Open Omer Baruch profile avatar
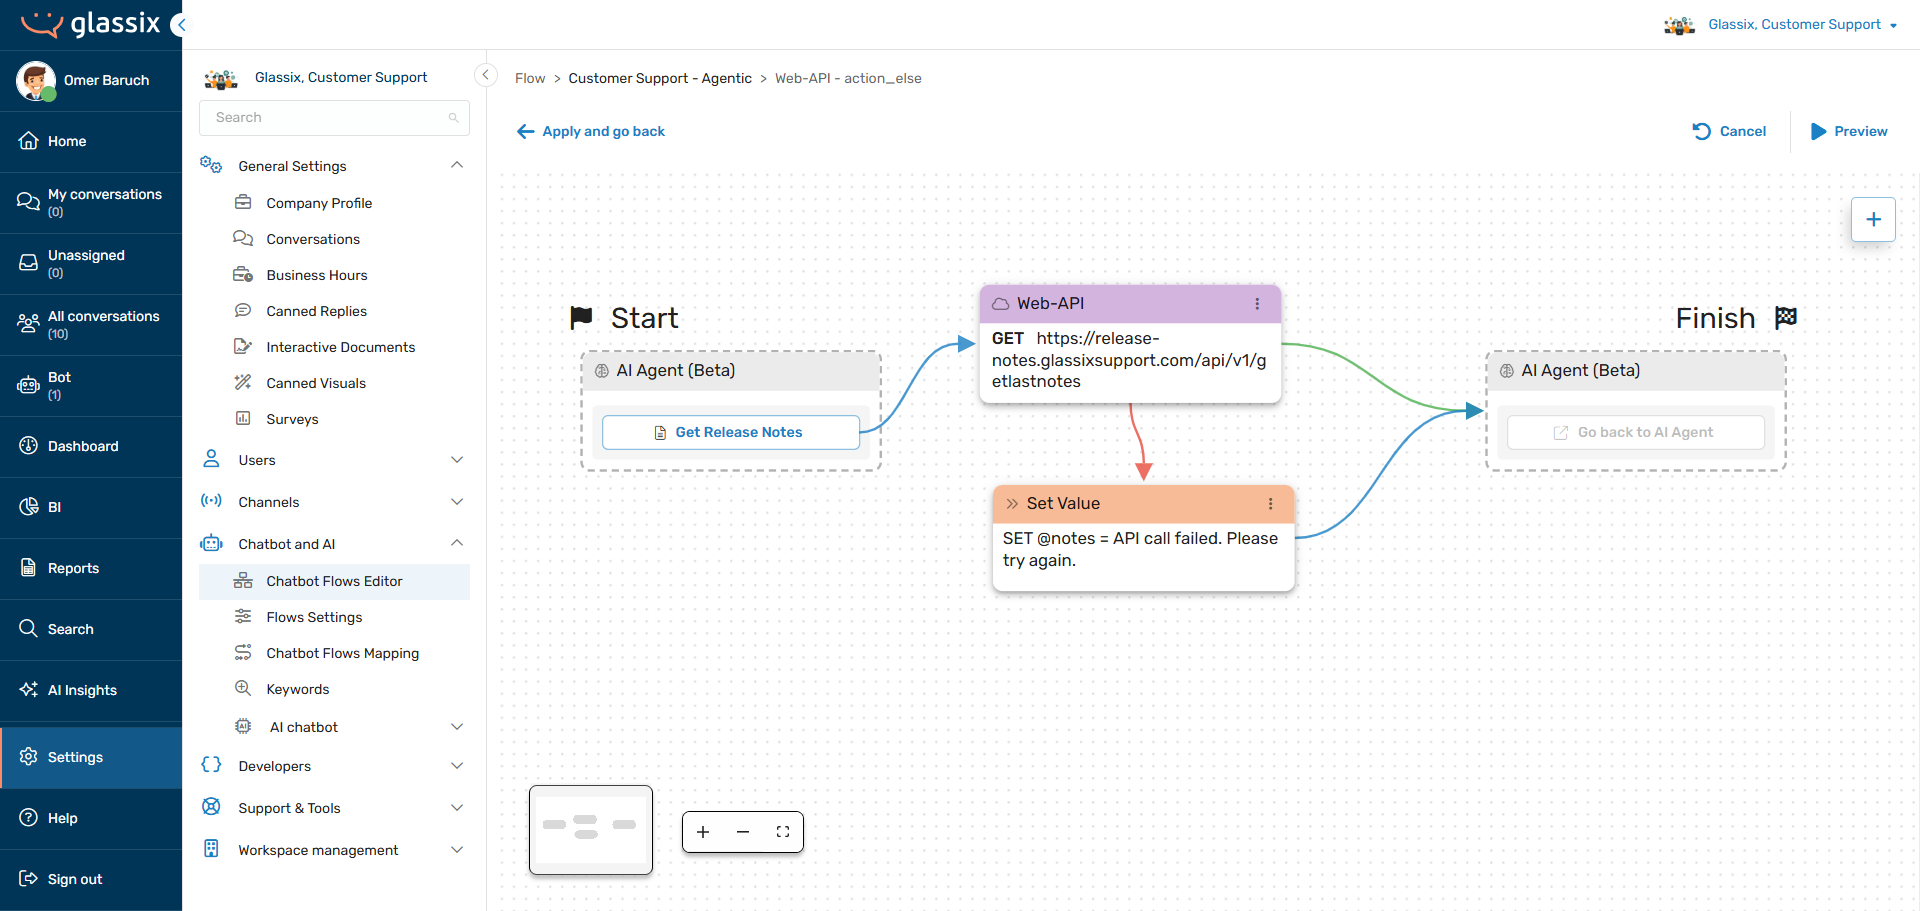Screen dimensions: 1920x911 36,80
